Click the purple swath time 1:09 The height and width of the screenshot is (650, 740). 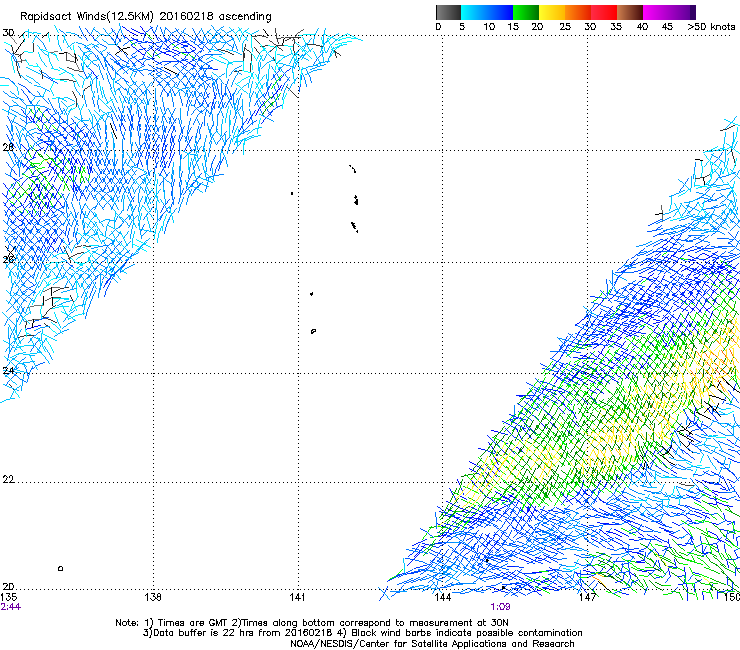point(500,607)
